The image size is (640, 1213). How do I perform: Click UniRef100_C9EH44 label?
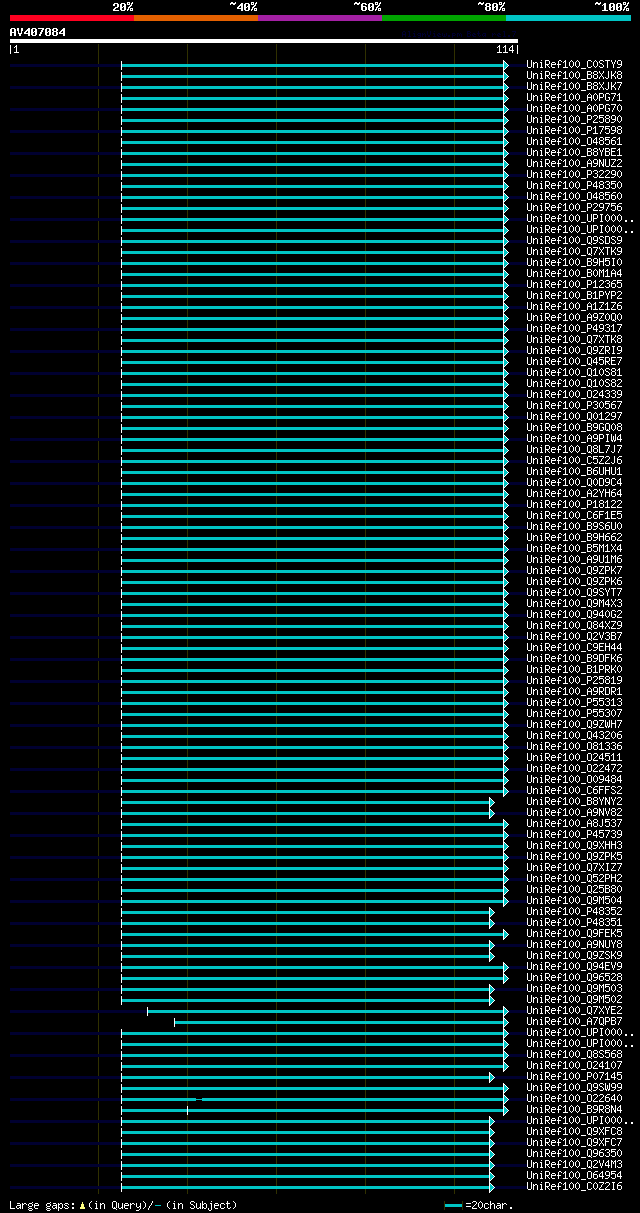pos(574,647)
